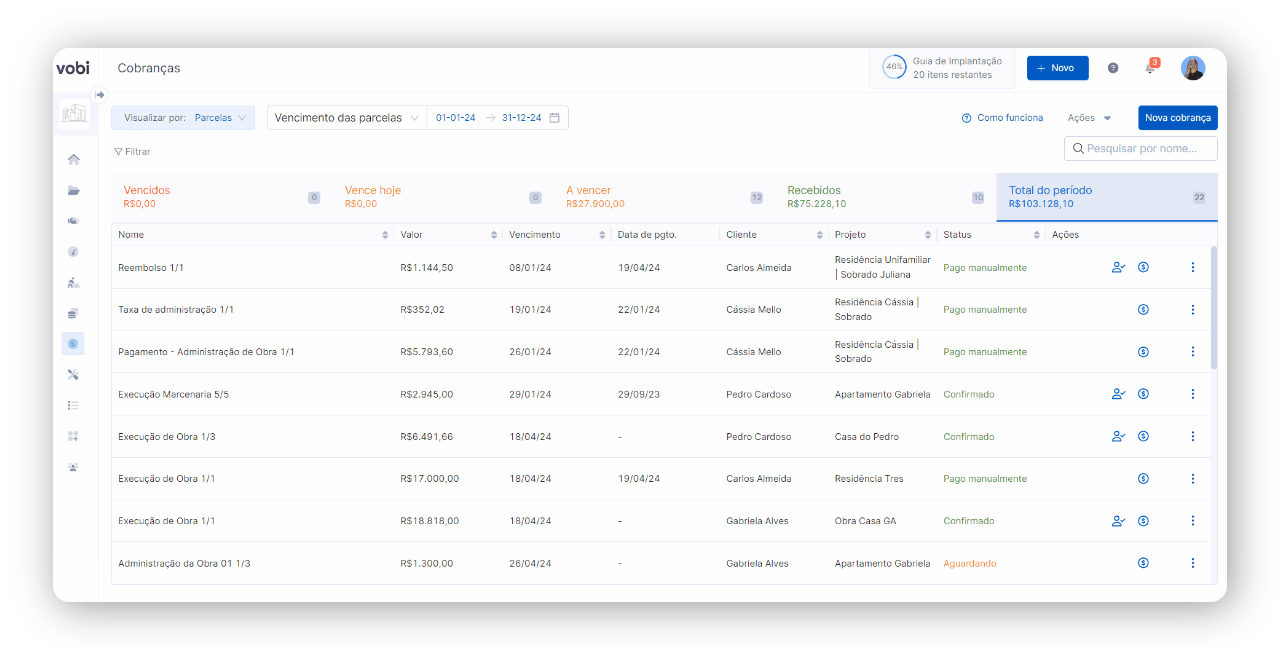Open three-dot menu for Pagamento - Administração de Obra
Screen dimensions: 1280x650
(x=1193, y=352)
